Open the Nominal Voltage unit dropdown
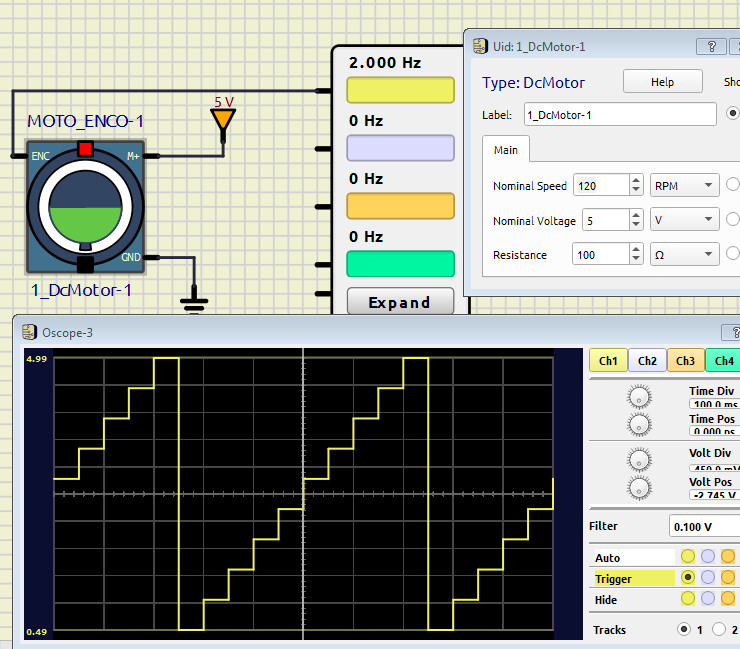Viewport: 740px width, 649px height. pyautogui.click(x=684, y=219)
